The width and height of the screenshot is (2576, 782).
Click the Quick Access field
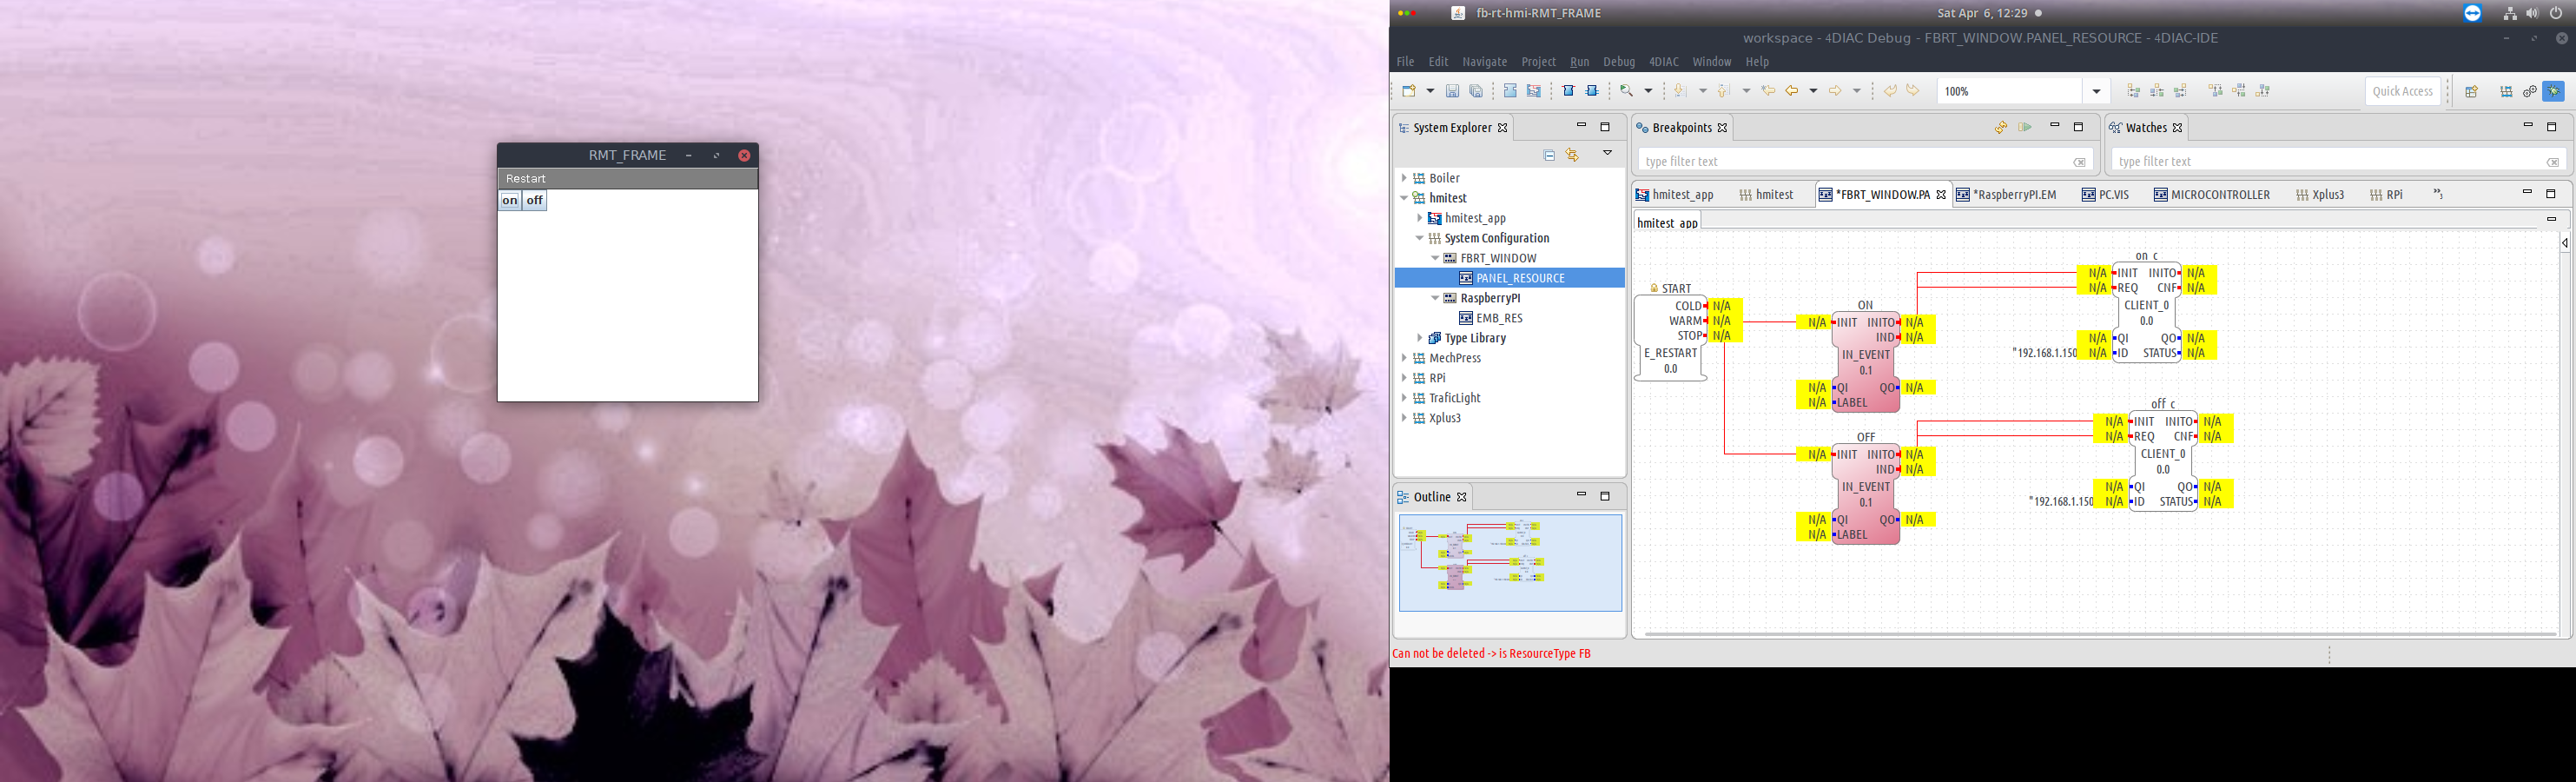click(2402, 91)
